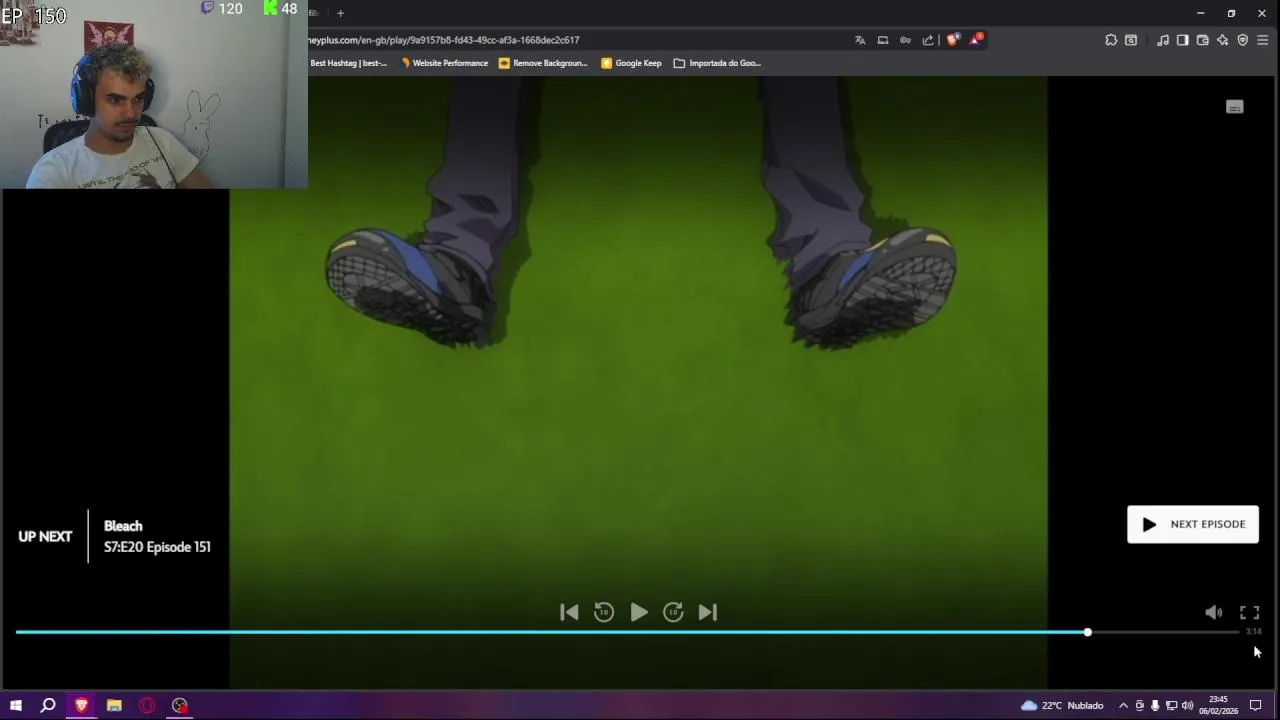Open the taskbar clock and date

tap(1219, 705)
